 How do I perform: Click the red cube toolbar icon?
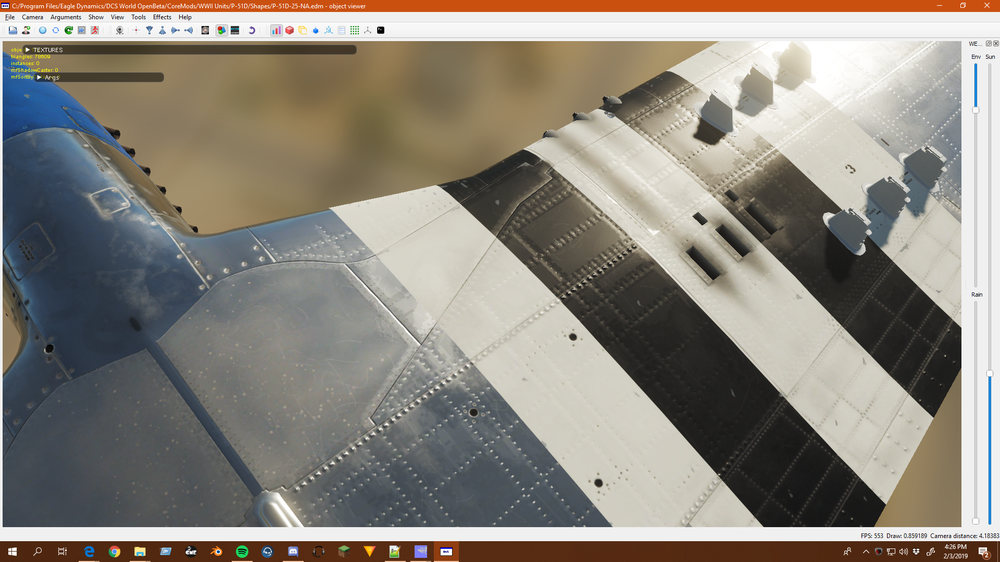290,30
